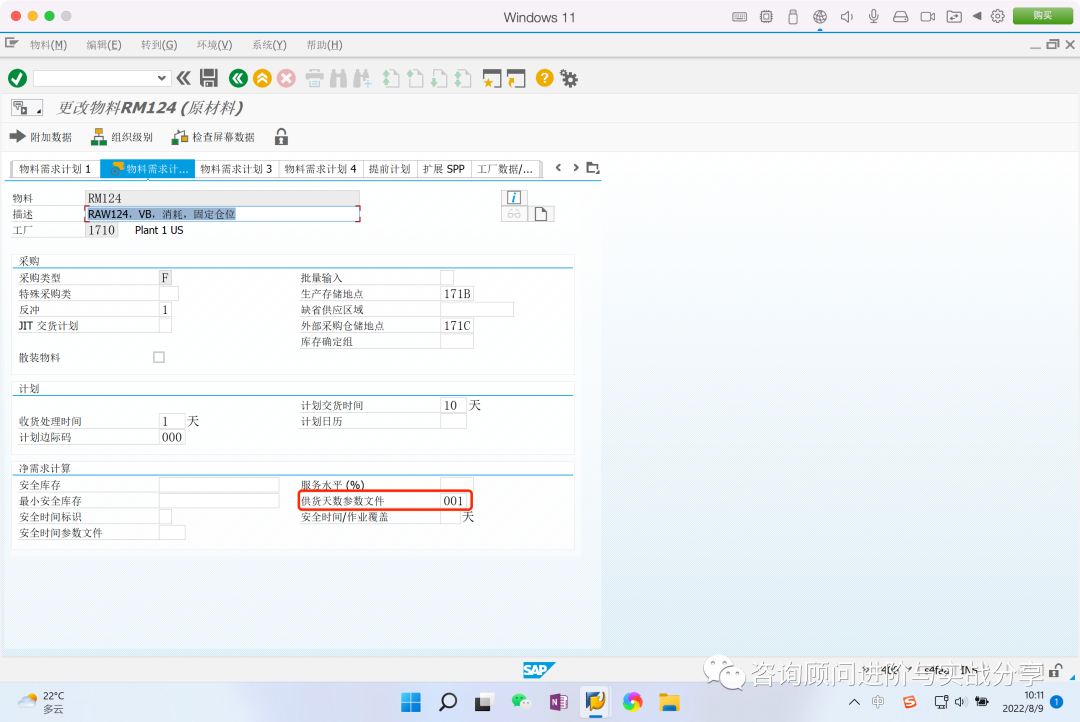Switch to 提前计划 tab
Viewport: 1080px width, 722px height.
(x=389, y=169)
